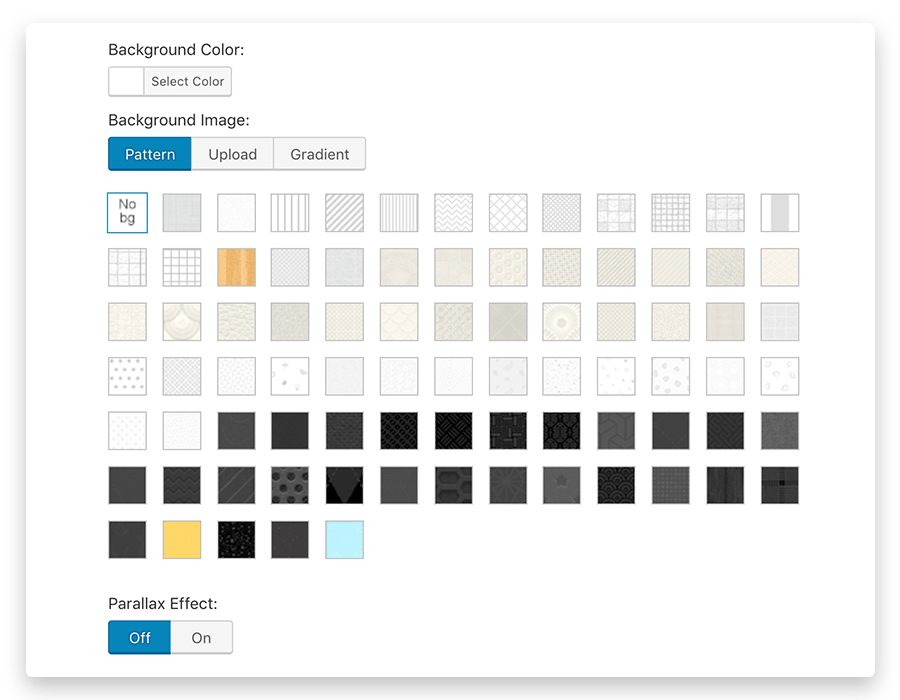Select the dark zigzag chevron pattern
This screenshot has width=900, height=700.
(x=182, y=485)
